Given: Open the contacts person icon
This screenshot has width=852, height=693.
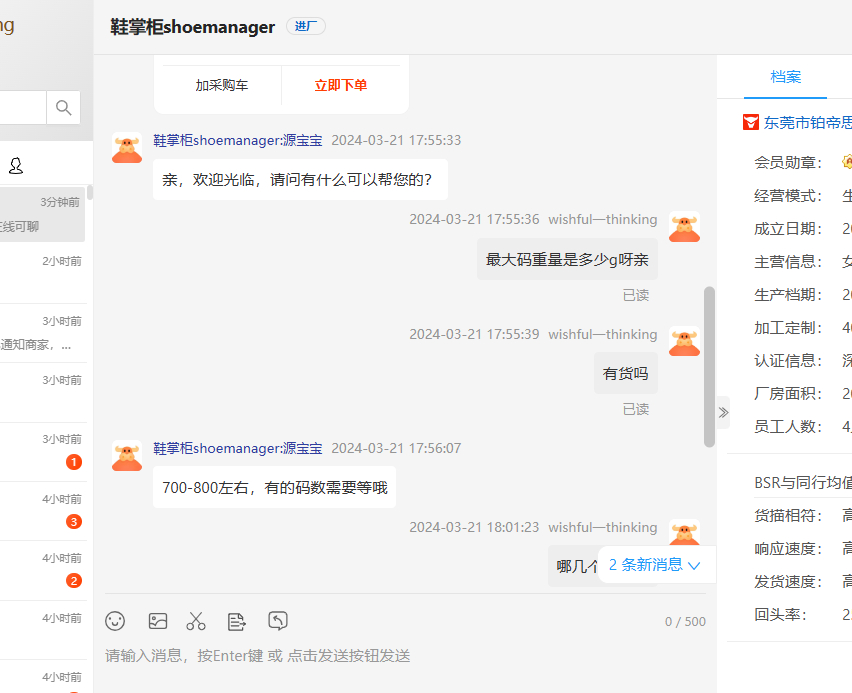Looking at the screenshot, I should 16,166.
